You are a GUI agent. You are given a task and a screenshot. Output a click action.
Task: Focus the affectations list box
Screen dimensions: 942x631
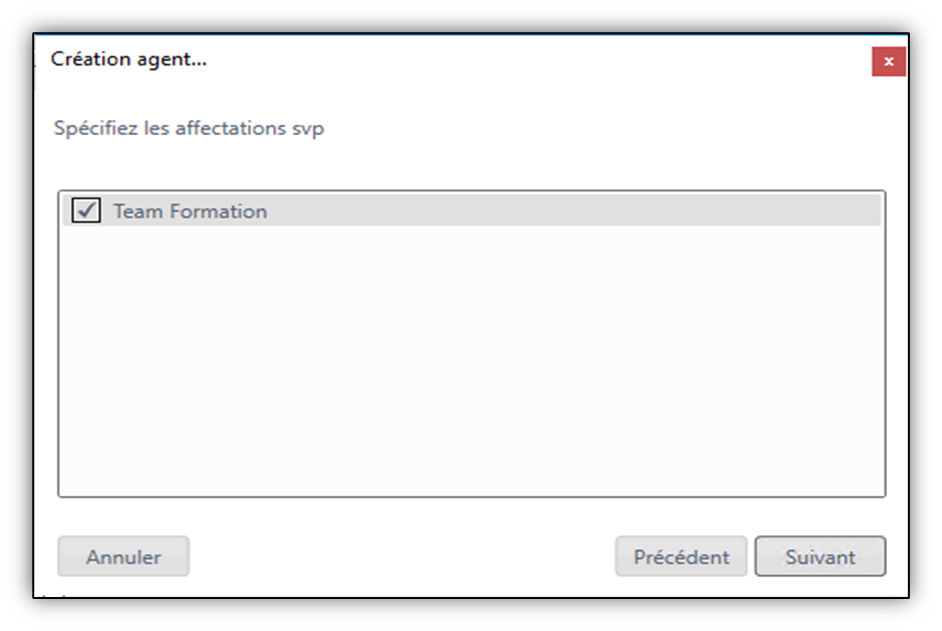click(x=472, y=344)
